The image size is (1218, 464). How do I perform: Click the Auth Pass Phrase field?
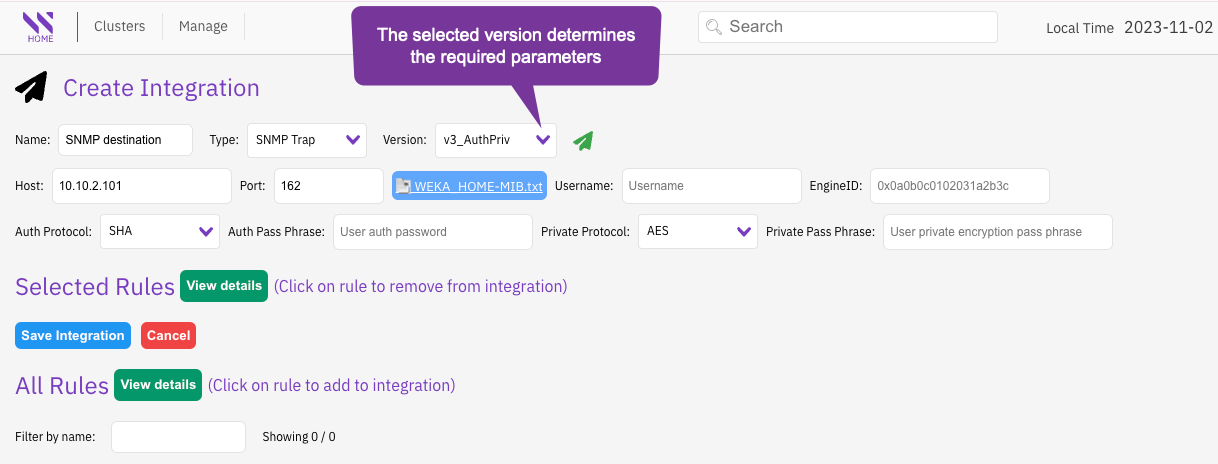pyautogui.click(x=432, y=232)
